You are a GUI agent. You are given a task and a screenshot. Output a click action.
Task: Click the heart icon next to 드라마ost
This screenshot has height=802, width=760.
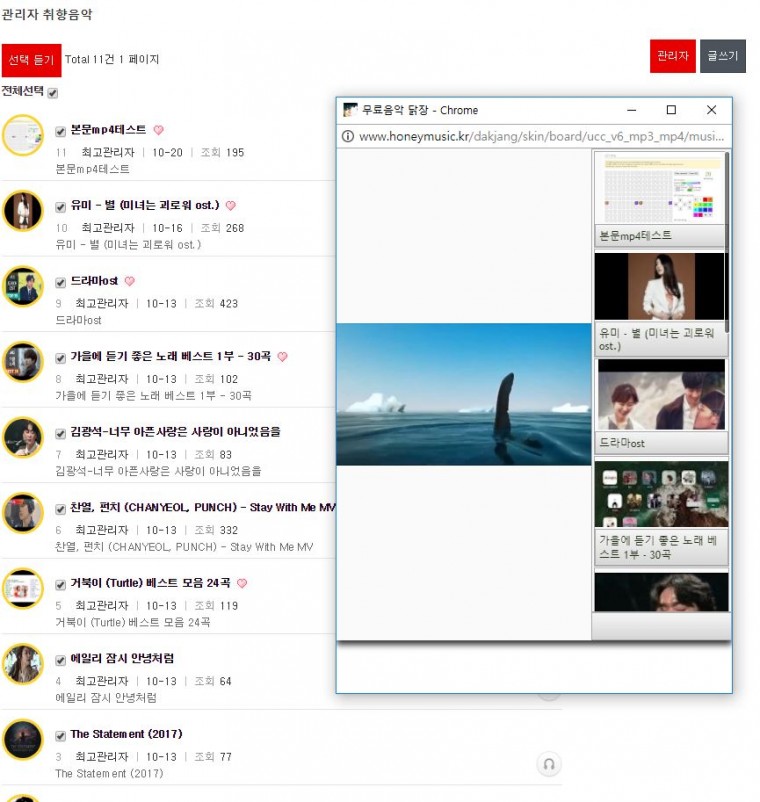pos(129,282)
